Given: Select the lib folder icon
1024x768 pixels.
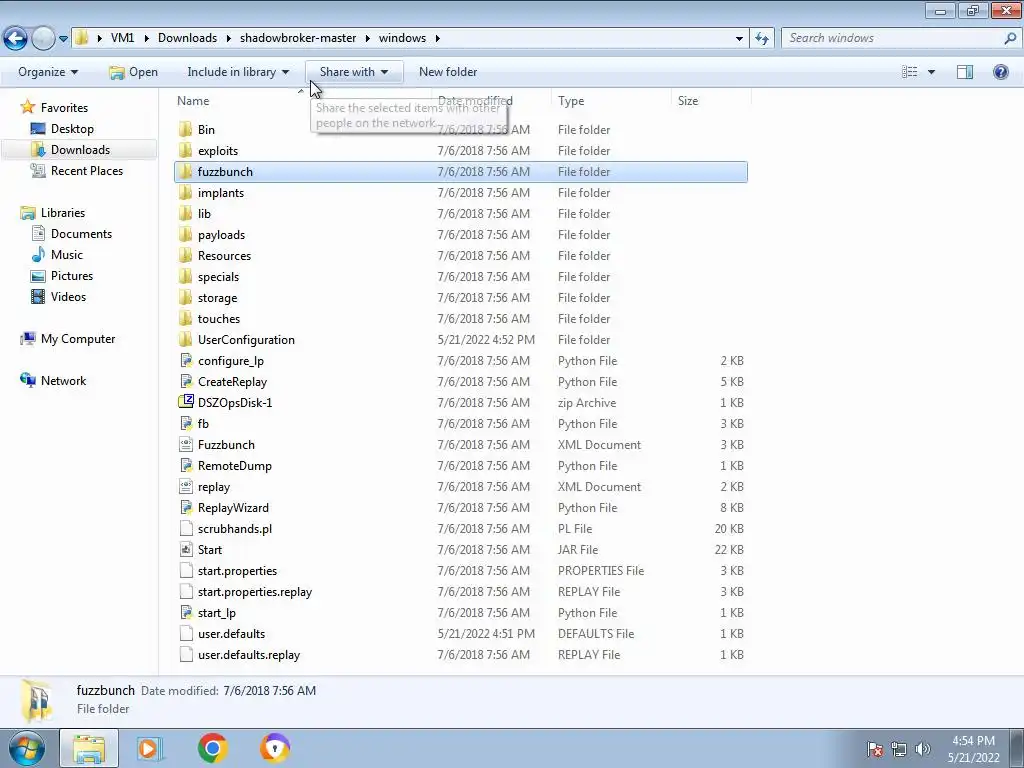Looking at the screenshot, I should click(x=185, y=213).
